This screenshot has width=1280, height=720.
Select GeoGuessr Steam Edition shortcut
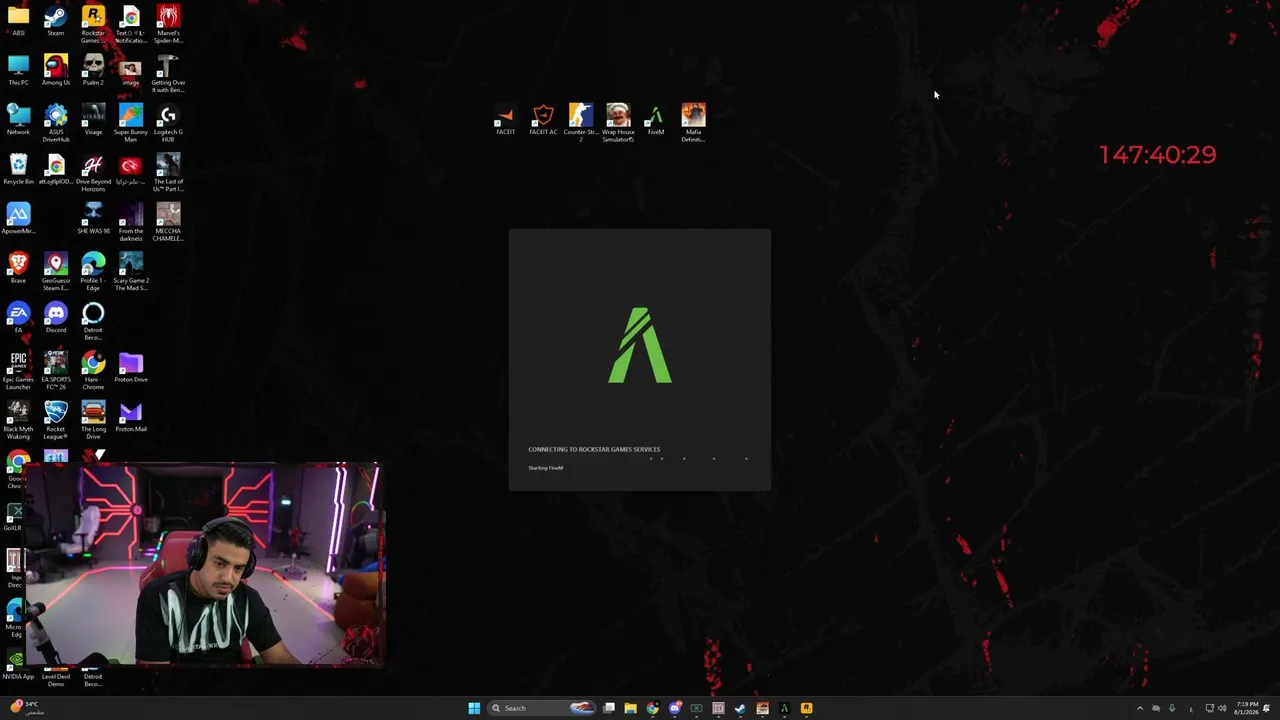56,272
